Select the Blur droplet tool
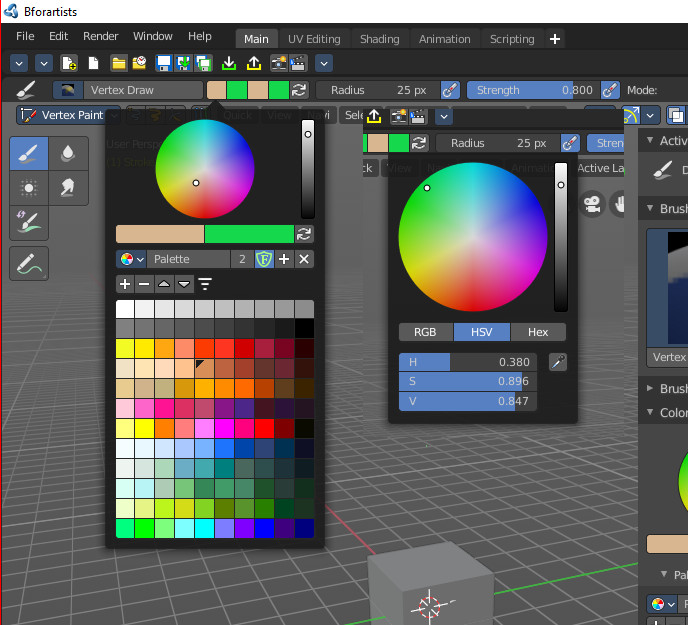The image size is (688, 625). 68,153
